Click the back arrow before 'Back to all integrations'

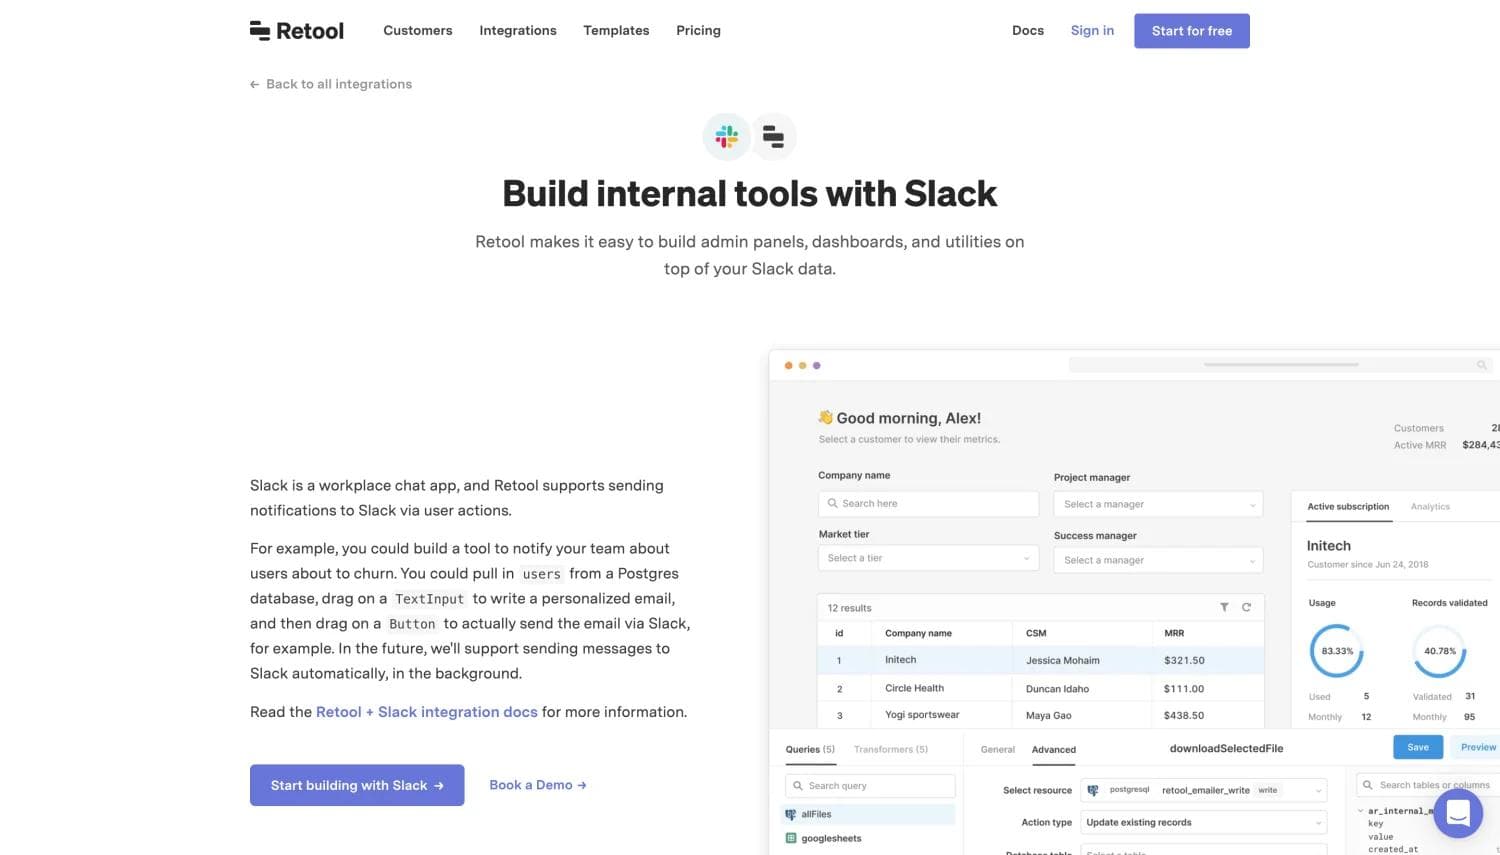[x=254, y=84]
